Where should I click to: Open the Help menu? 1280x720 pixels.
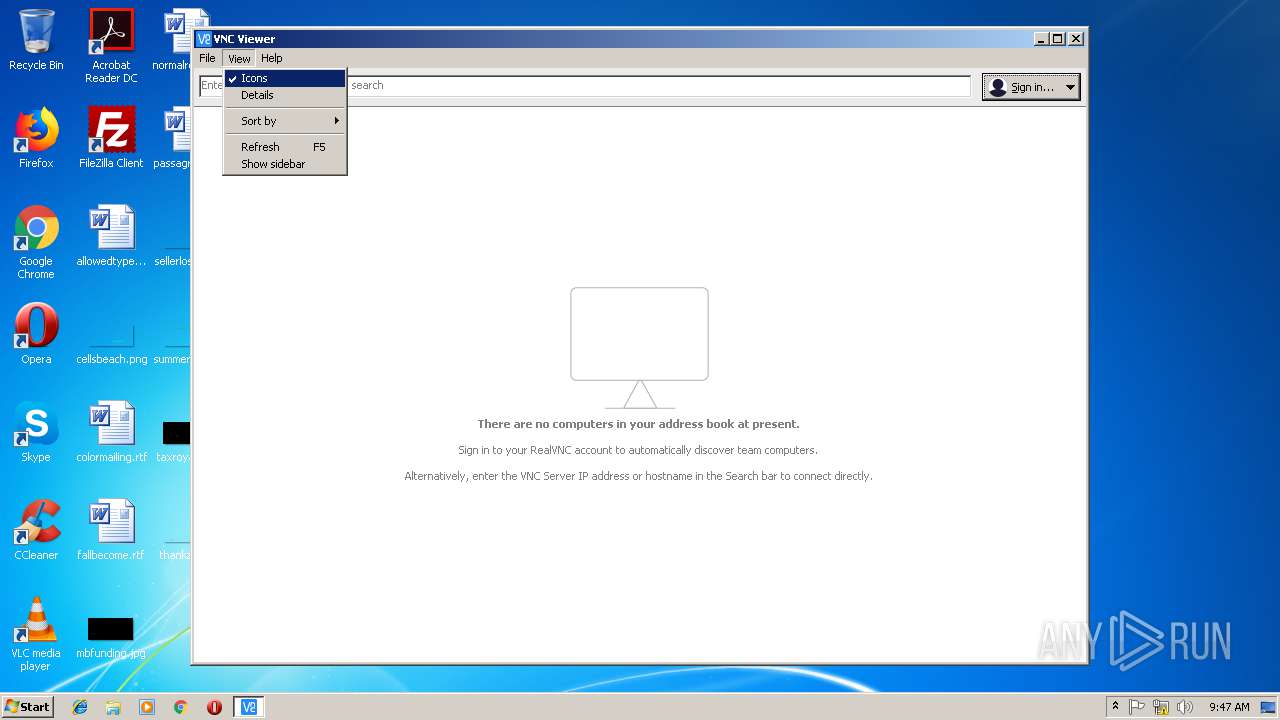[x=272, y=58]
